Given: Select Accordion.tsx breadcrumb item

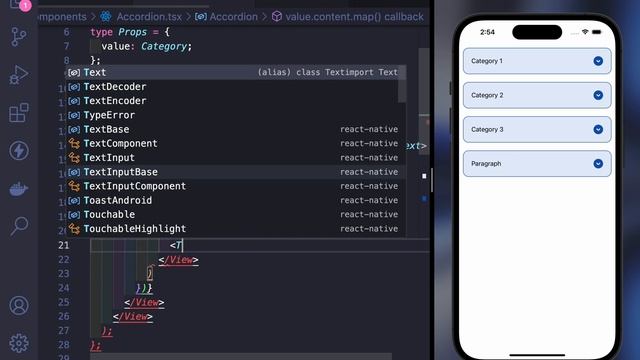Looking at the screenshot, I should (149, 17).
